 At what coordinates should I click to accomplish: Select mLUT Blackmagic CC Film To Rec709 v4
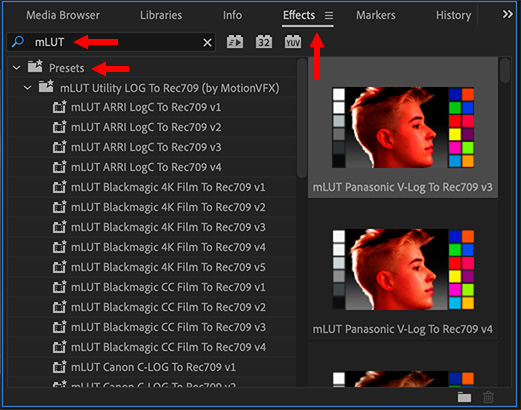(x=168, y=347)
